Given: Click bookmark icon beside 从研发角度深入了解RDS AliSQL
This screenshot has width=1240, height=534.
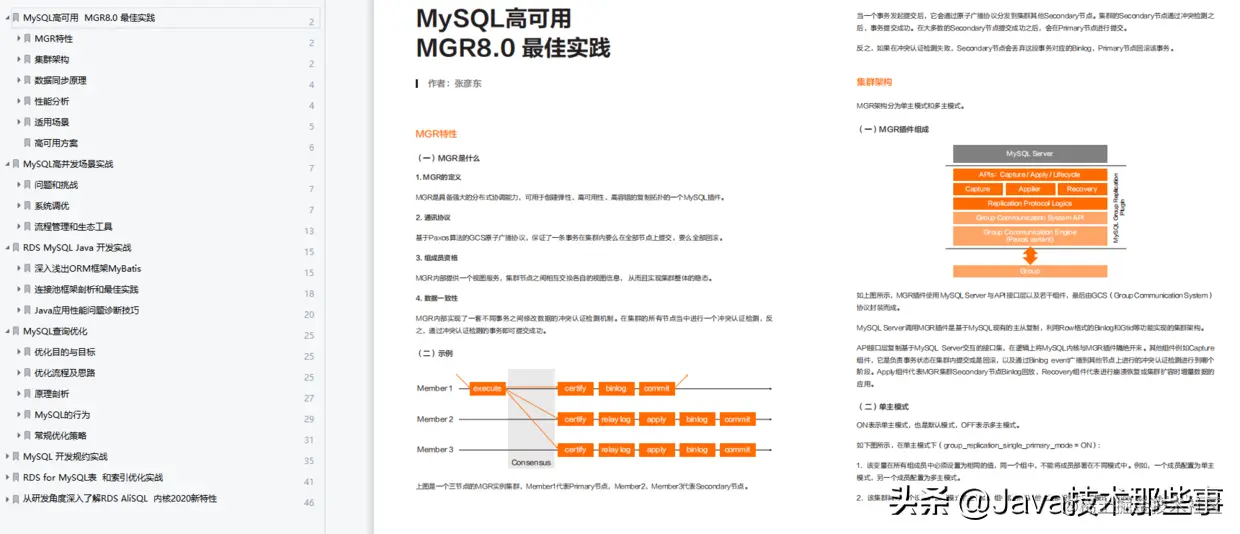Looking at the screenshot, I should tap(17, 499).
